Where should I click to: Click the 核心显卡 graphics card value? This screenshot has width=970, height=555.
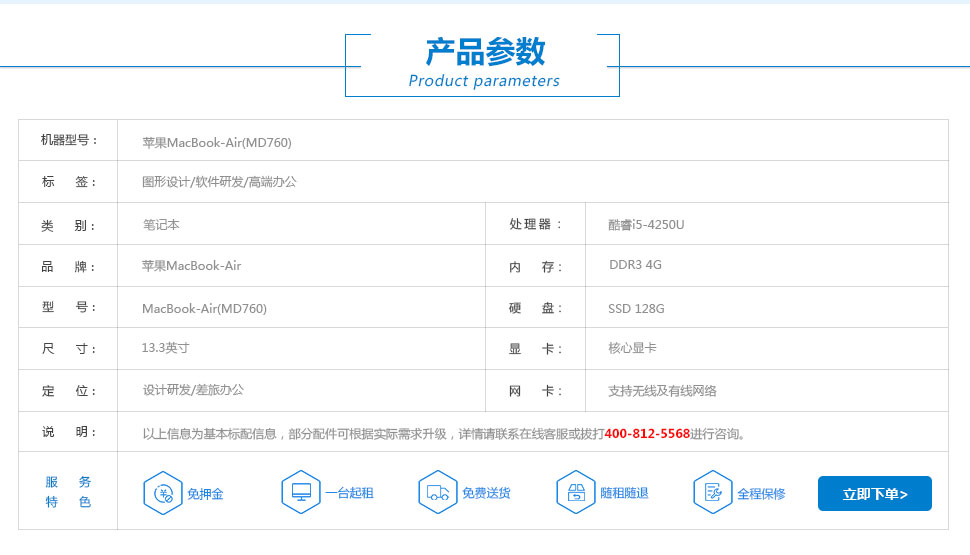click(x=632, y=349)
